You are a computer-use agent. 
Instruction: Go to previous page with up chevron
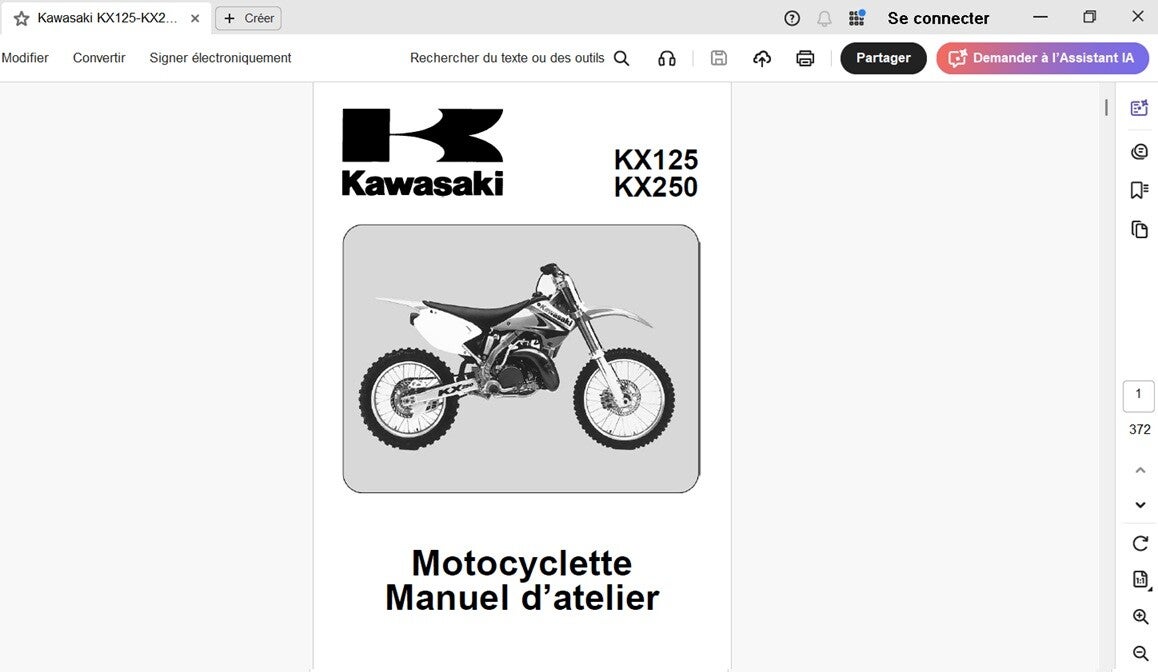1140,470
